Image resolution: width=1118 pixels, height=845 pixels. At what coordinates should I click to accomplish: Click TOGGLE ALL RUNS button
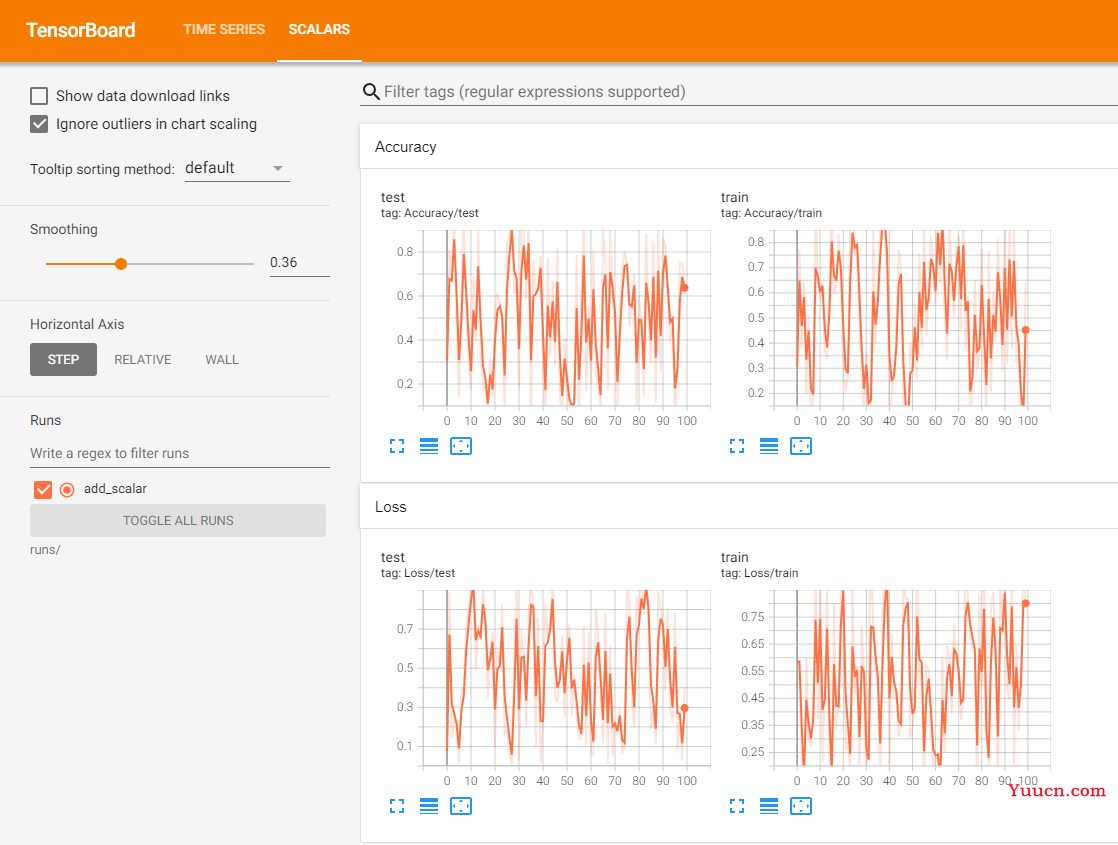178,521
